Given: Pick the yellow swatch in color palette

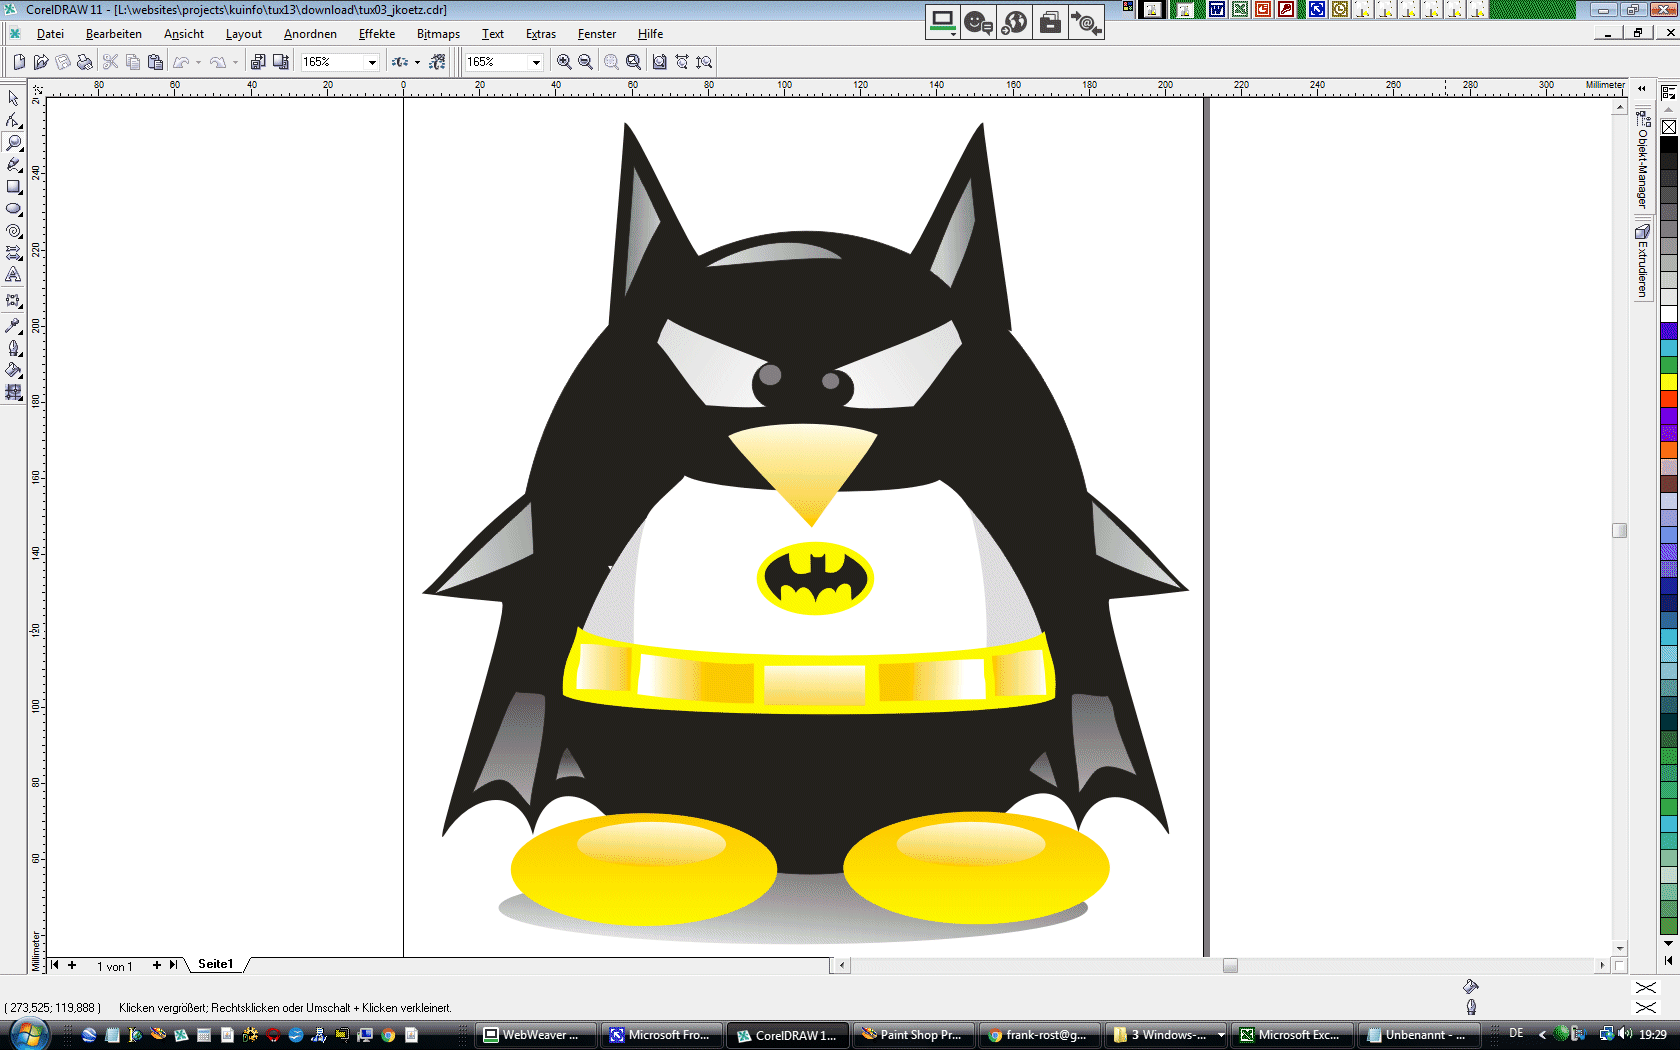Looking at the screenshot, I should [1669, 382].
